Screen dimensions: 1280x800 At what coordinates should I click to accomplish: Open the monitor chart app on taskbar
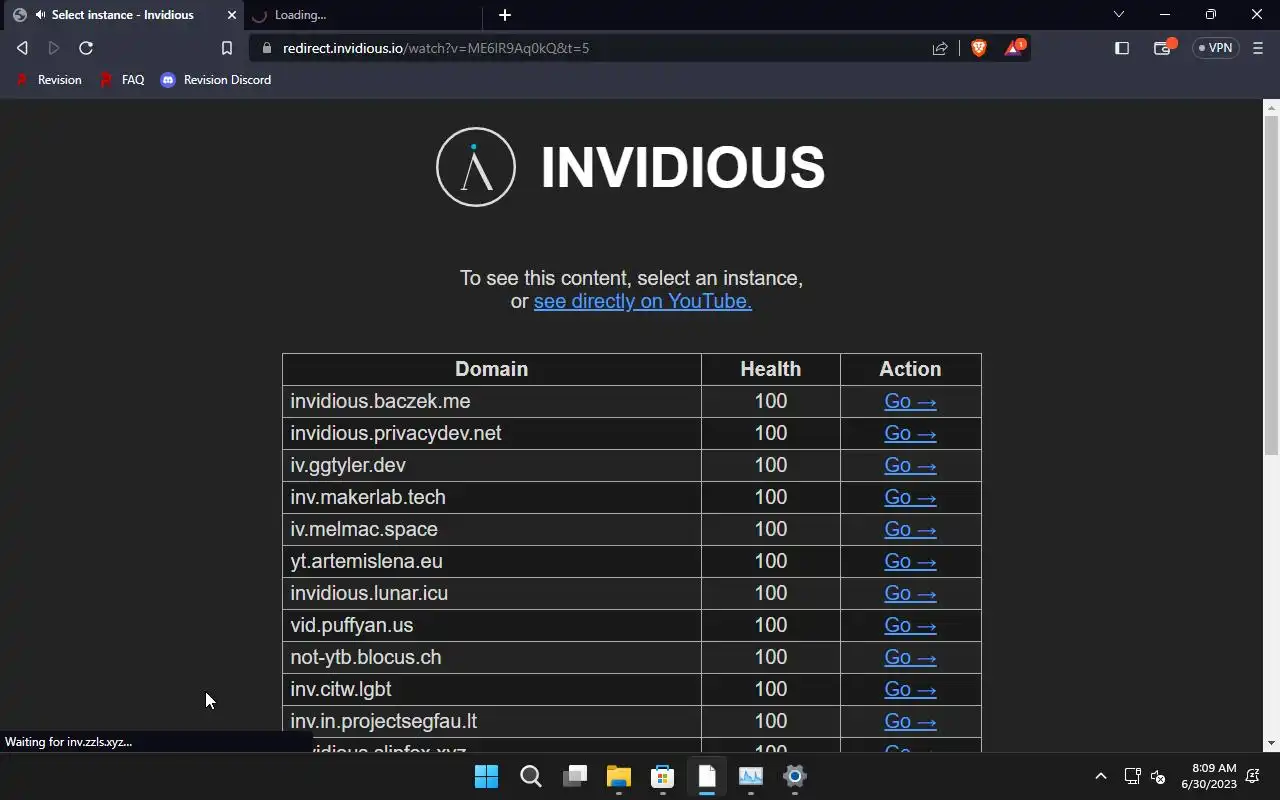[751, 776]
